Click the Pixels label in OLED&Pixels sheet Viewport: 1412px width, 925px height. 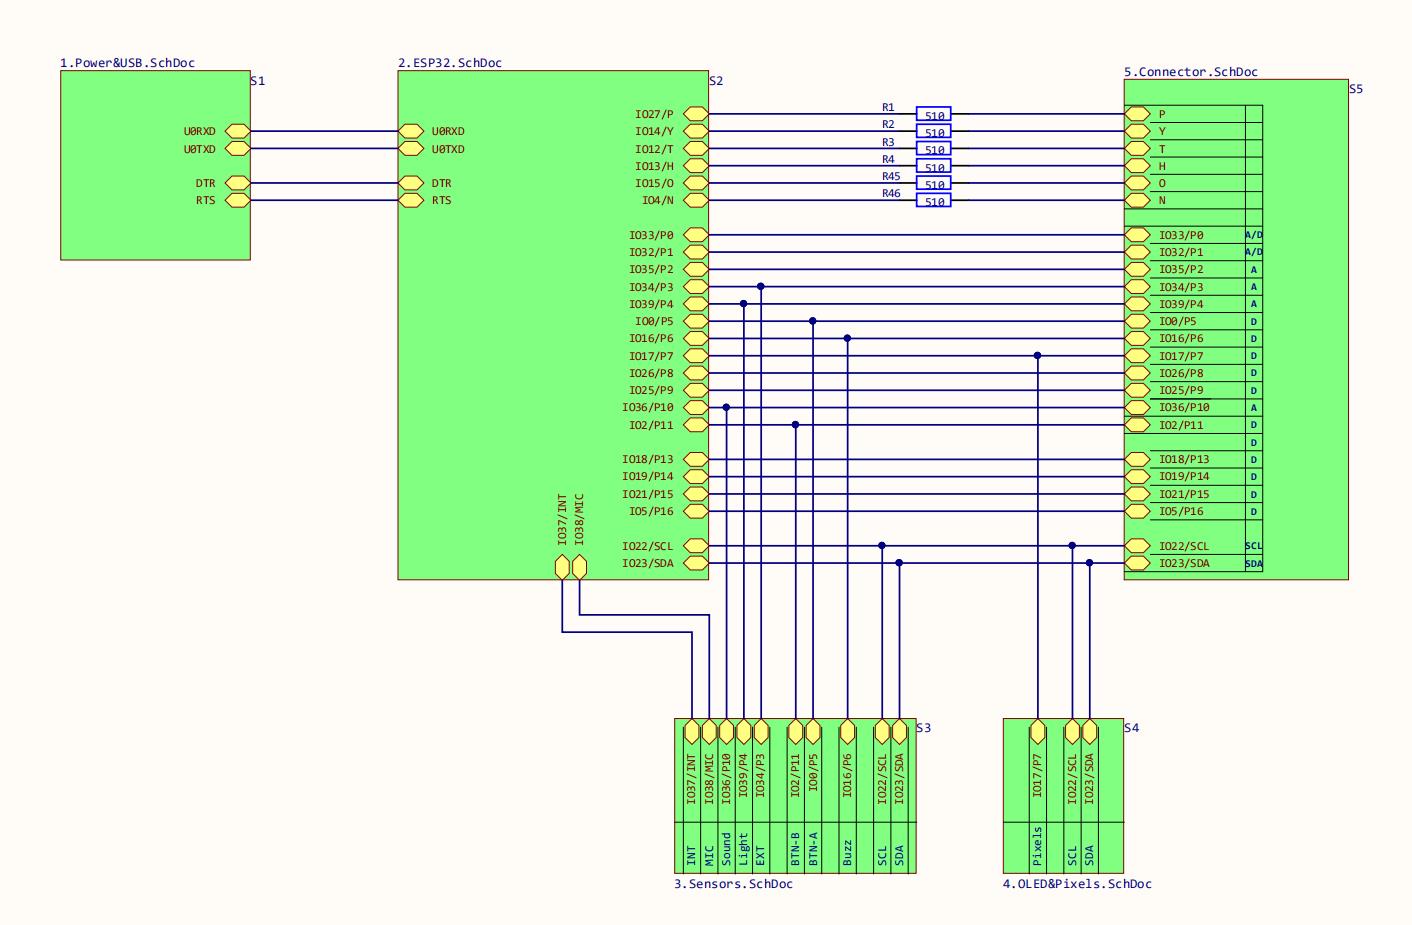(x=1038, y=846)
